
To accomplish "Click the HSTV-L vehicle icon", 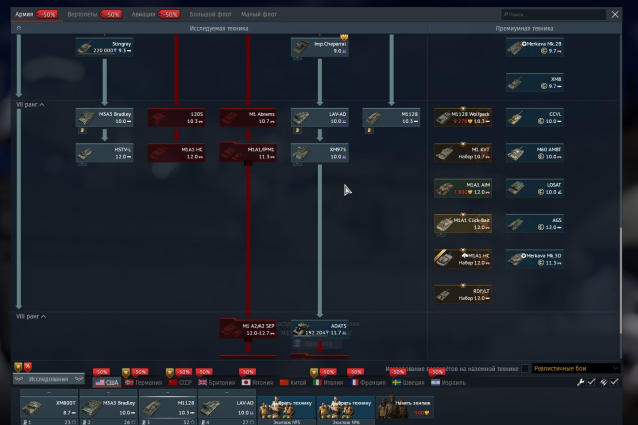I will (104, 153).
